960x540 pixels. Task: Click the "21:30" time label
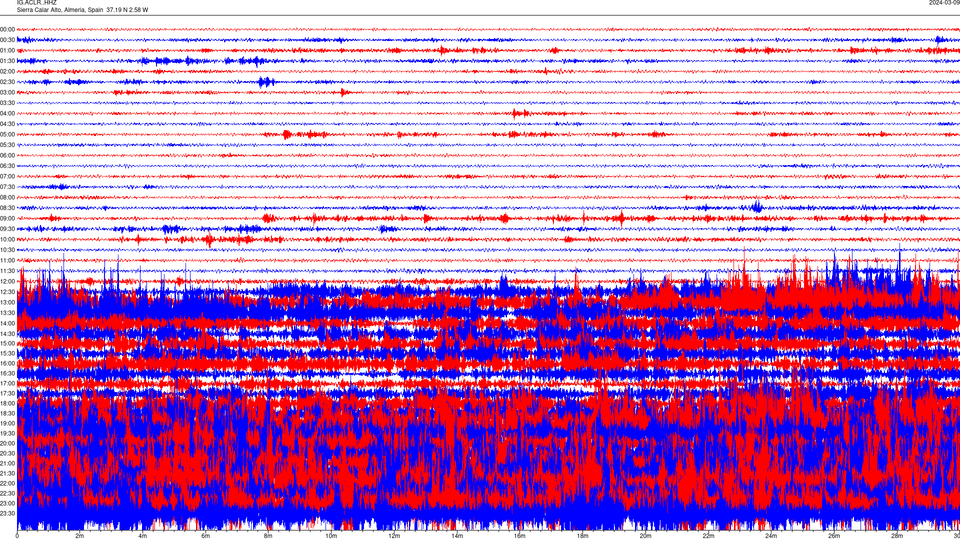[x=7, y=473]
